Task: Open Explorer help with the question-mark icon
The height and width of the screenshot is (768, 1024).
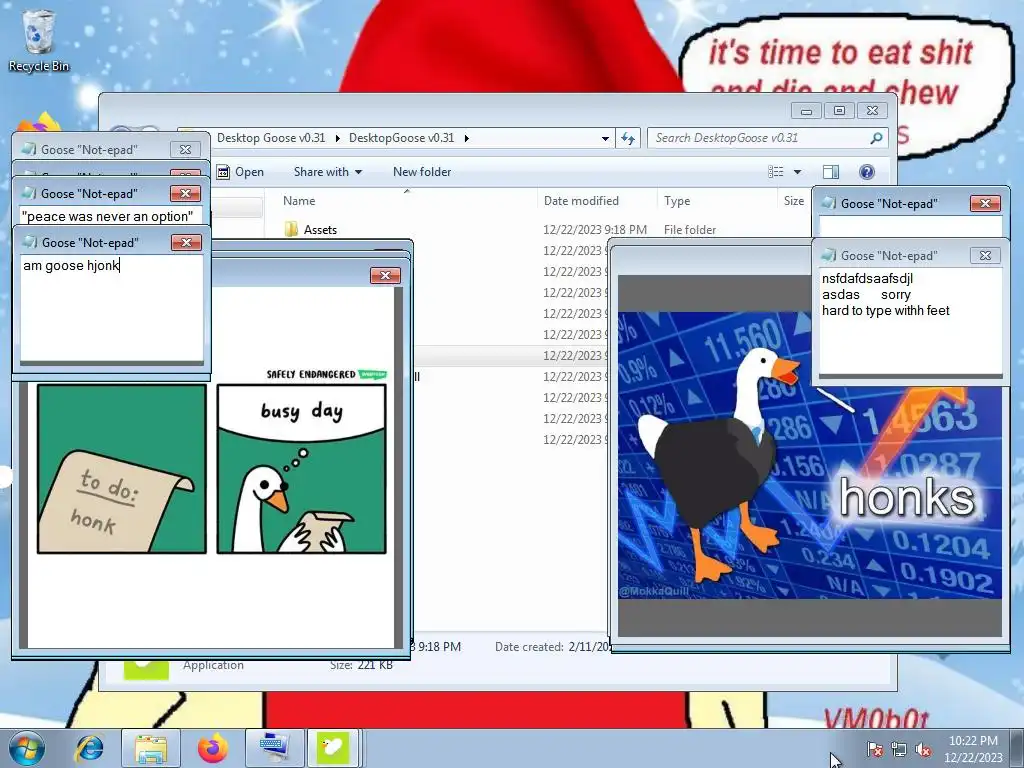Action: pyautogui.click(x=867, y=172)
